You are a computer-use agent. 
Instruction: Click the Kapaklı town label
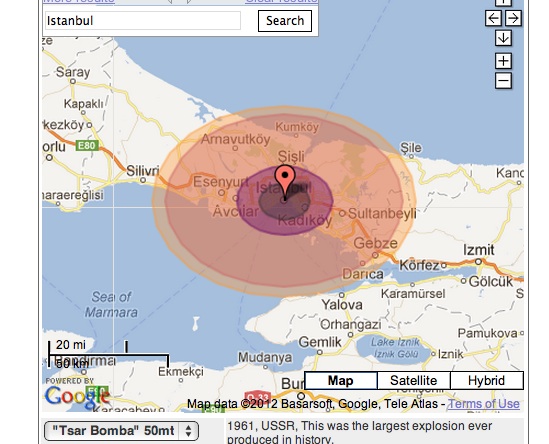pos(83,104)
